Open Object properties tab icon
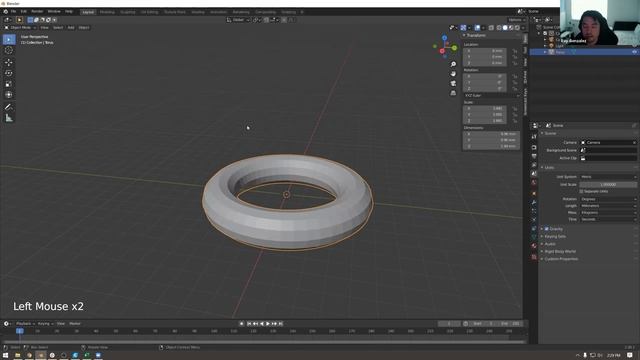The height and width of the screenshot is (360, 640). pyautogui.click(x=534, y=193)
